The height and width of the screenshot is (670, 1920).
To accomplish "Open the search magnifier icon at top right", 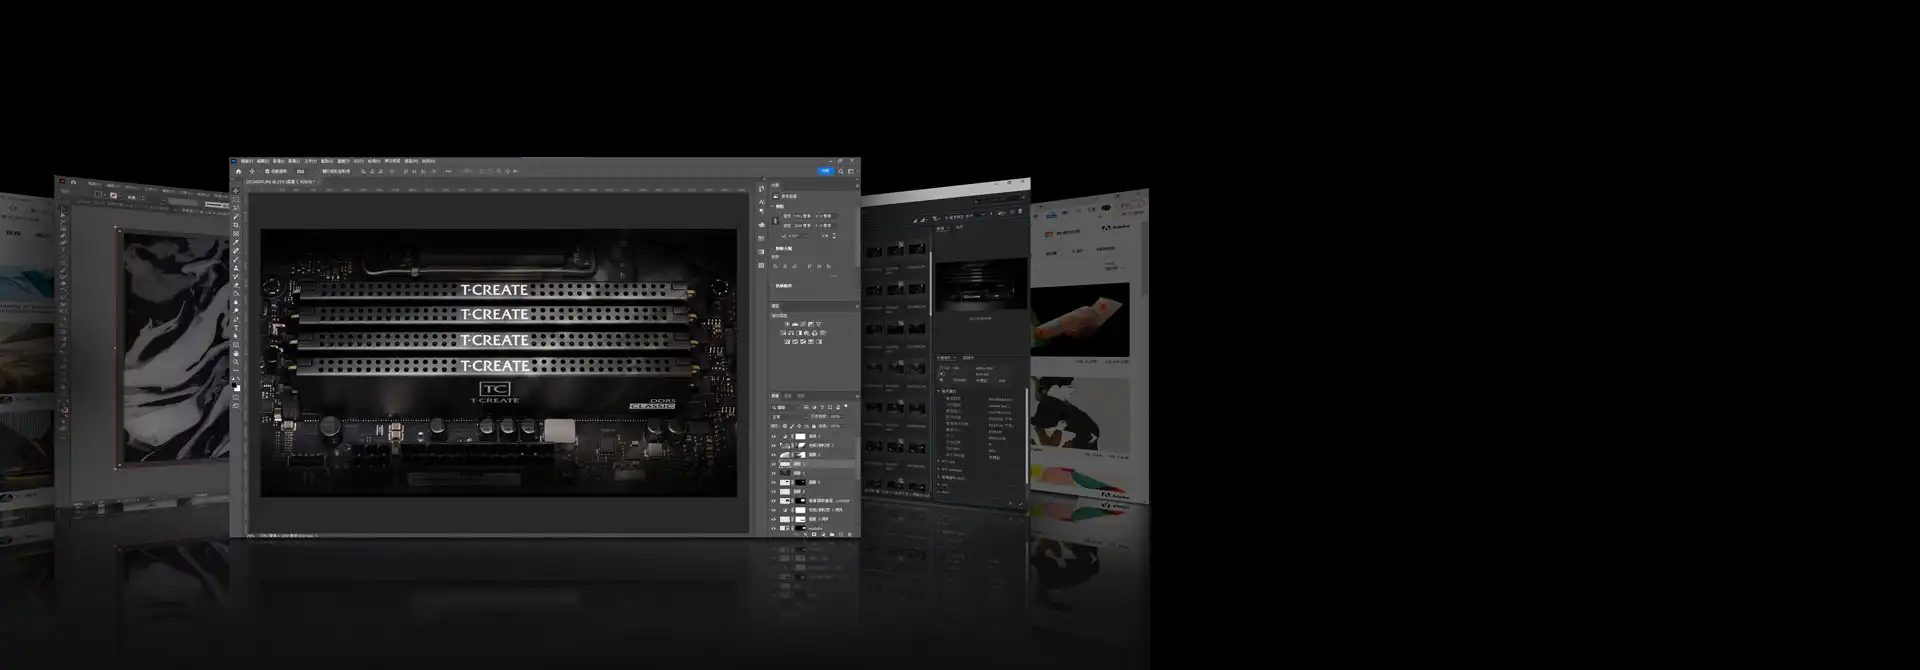I will tap(840, 171).
